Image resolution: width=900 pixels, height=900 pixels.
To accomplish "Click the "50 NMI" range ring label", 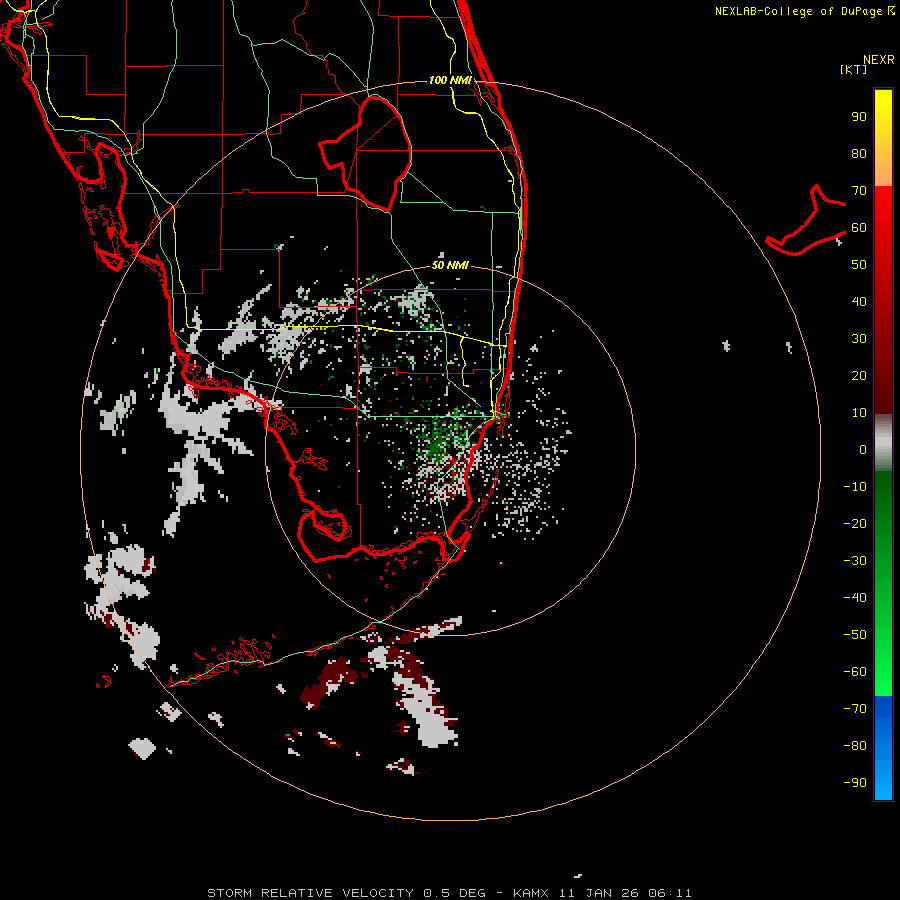I will tap(450, 265).
